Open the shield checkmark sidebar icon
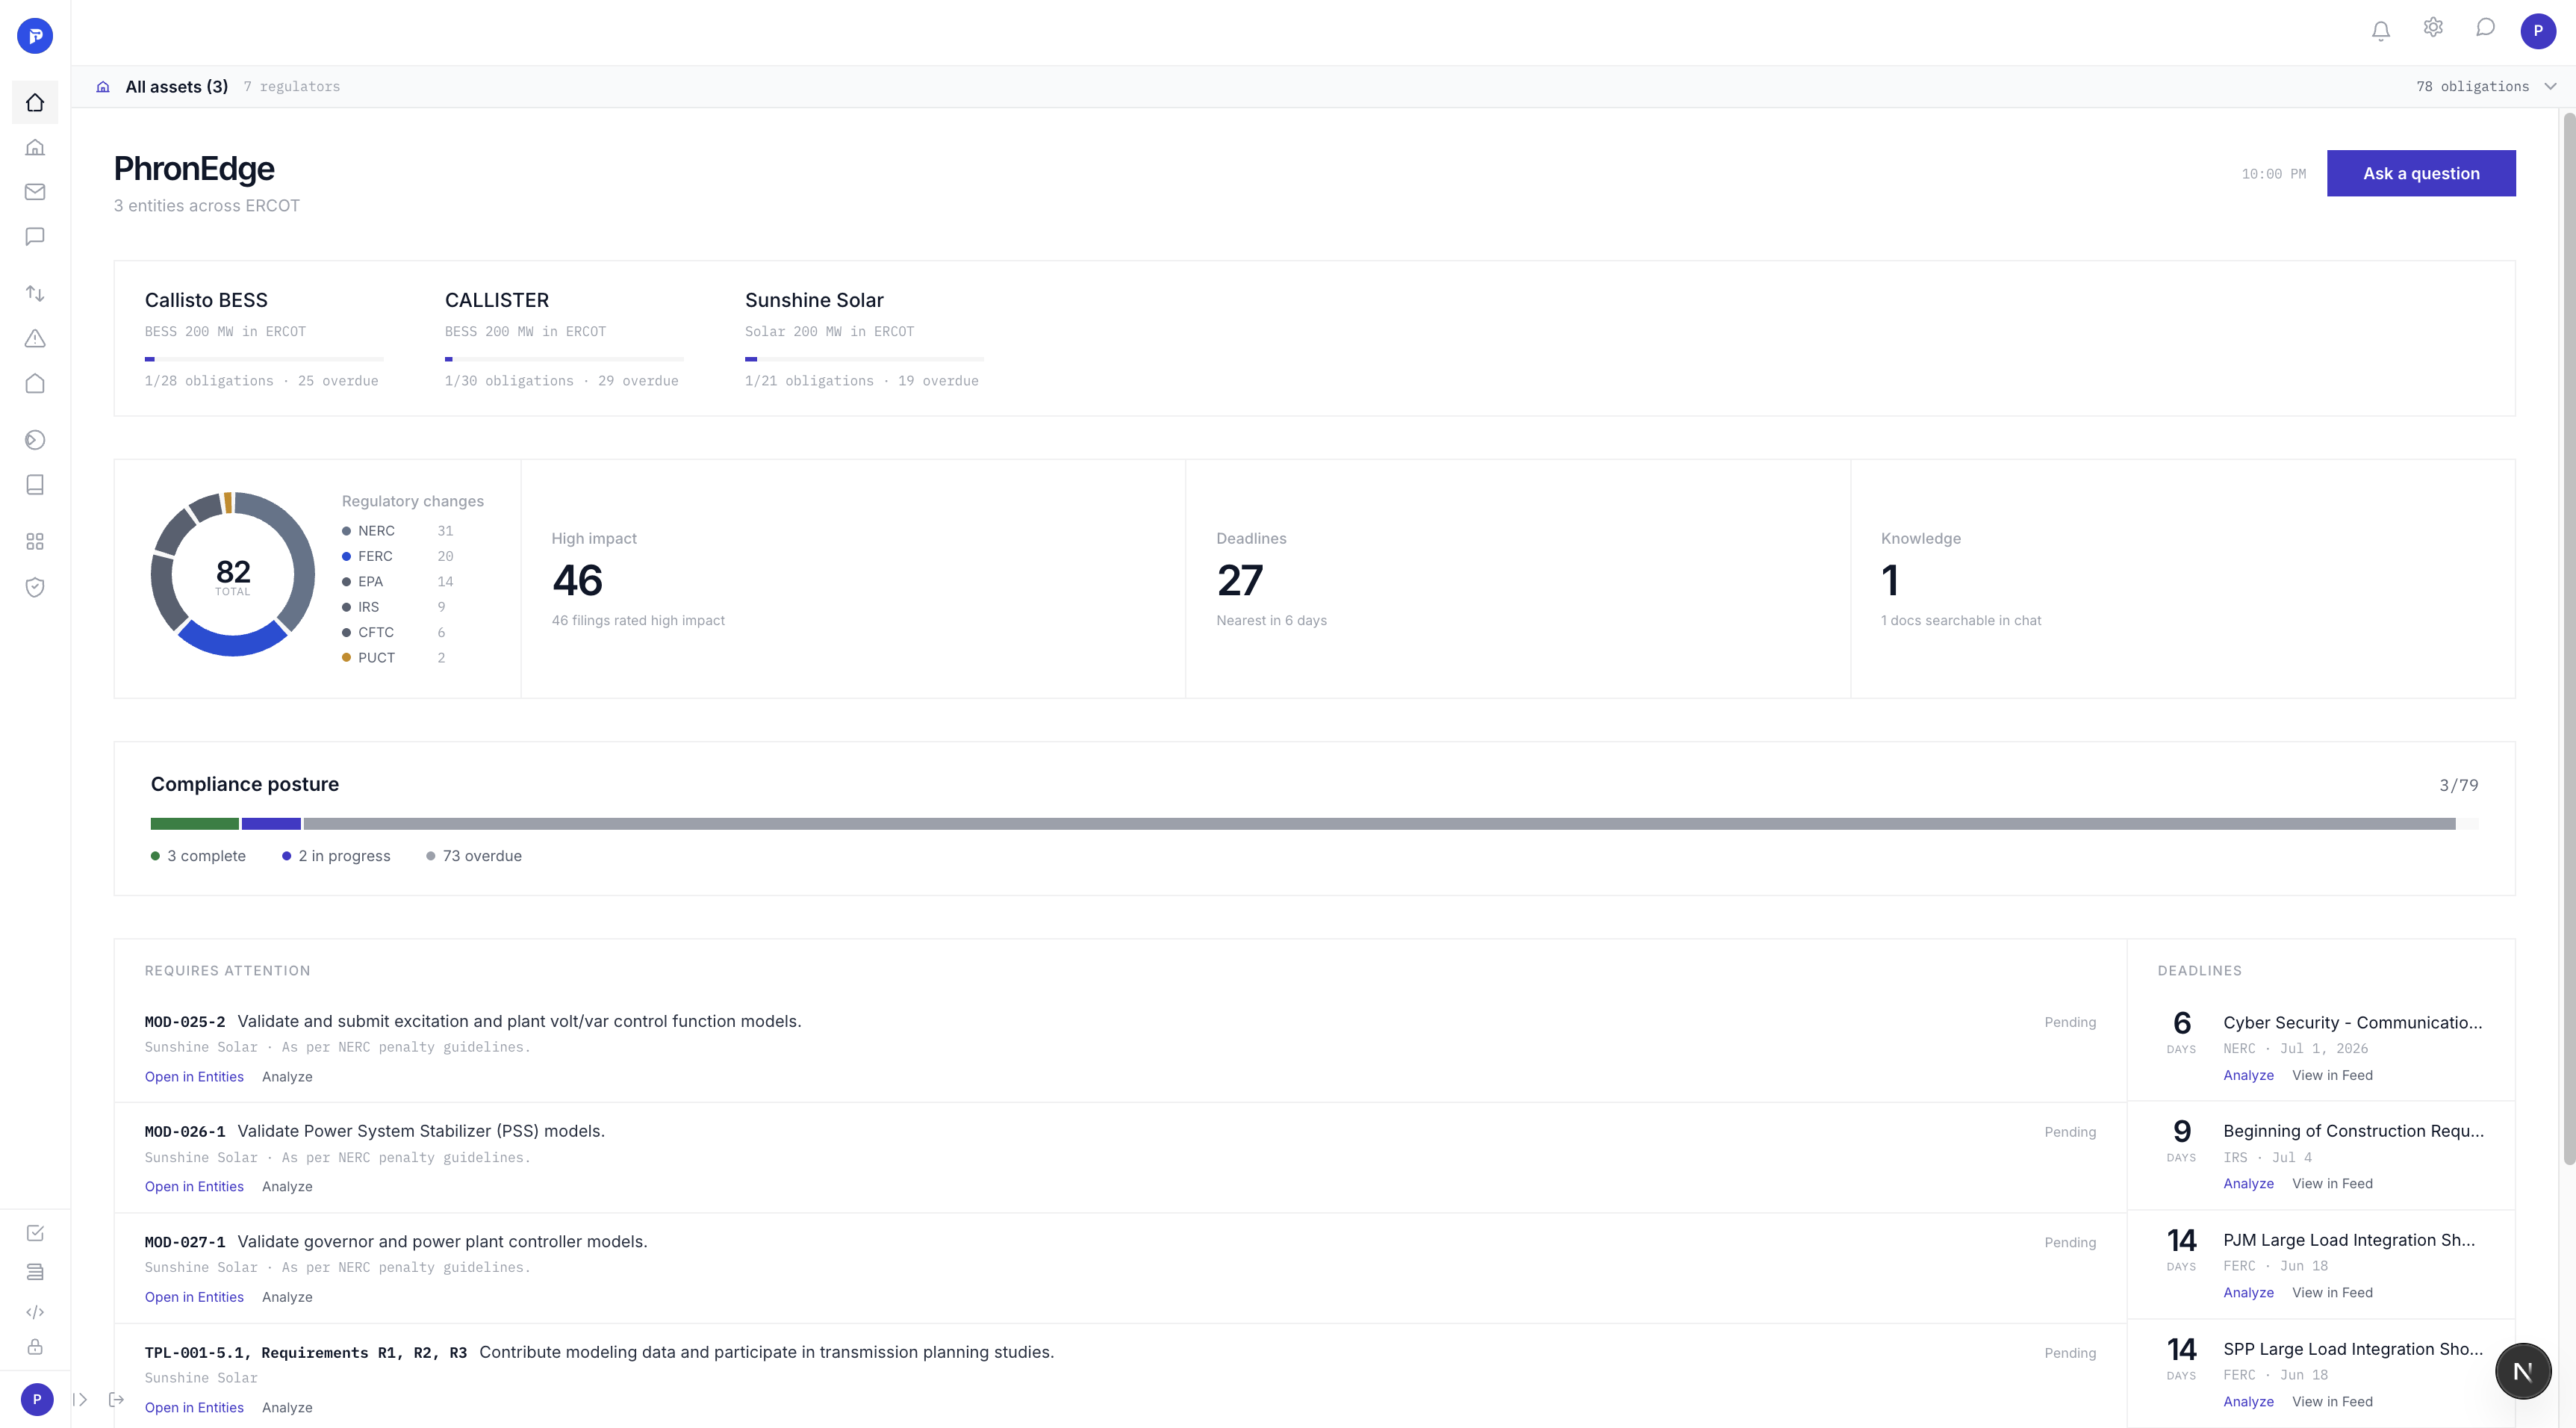Viewport: 2576px width, 1428px height. (x=35, y=587)
